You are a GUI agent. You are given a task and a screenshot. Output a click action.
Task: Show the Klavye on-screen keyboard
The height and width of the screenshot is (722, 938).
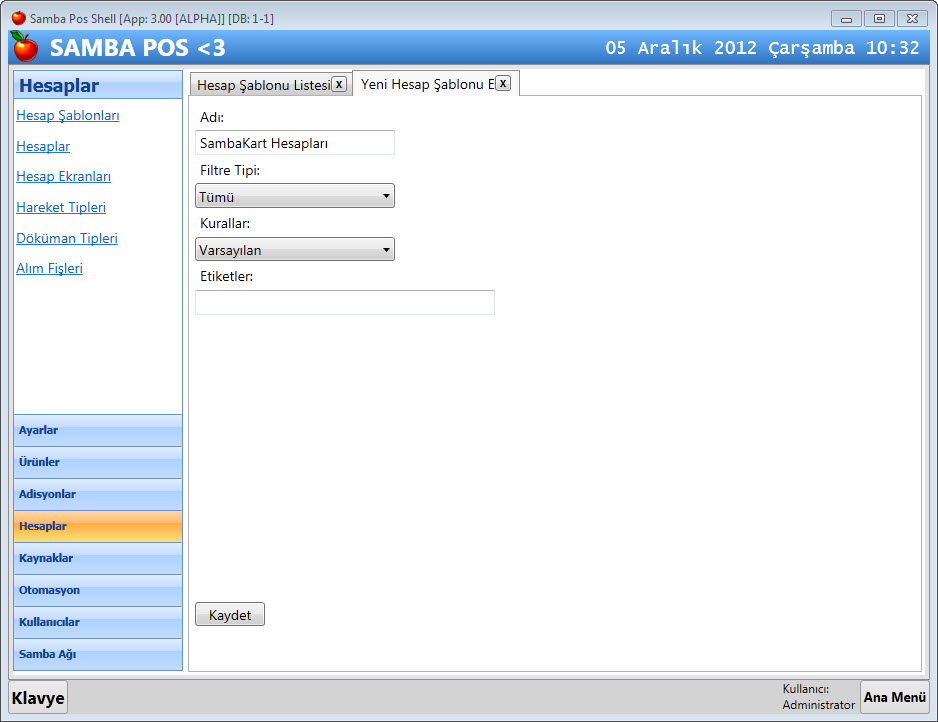click(38, 698)
